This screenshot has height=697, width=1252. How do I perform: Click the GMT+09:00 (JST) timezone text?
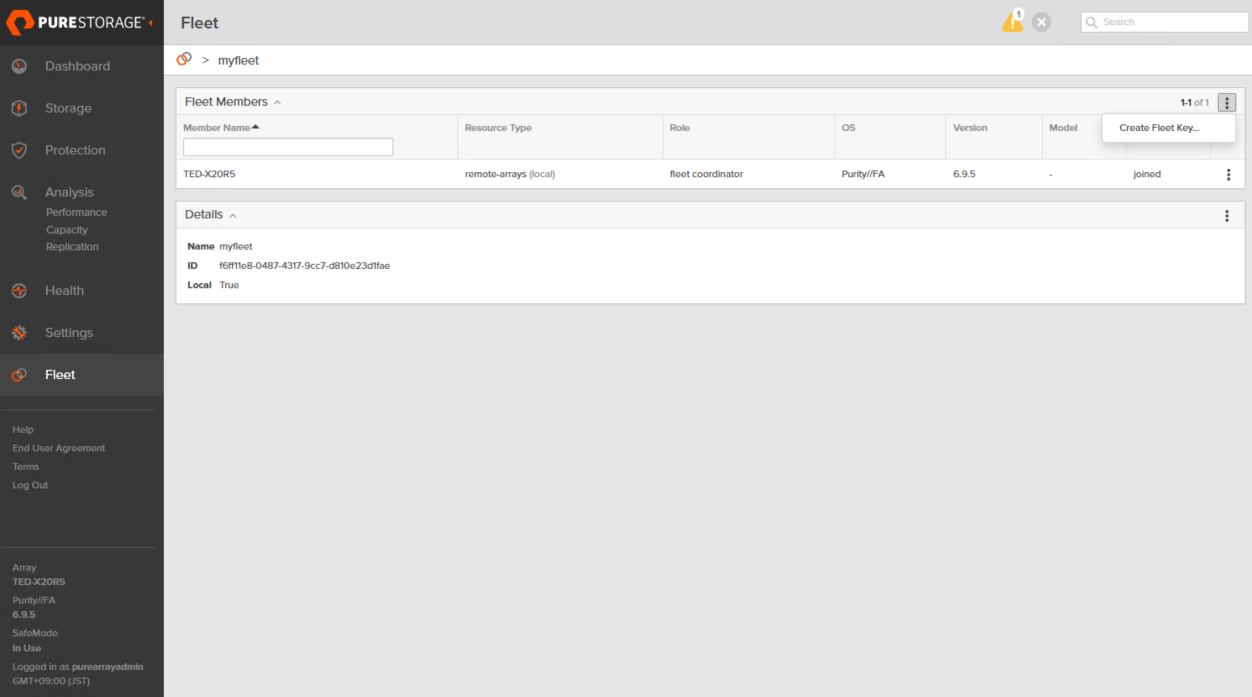click(x=51, y=681)
